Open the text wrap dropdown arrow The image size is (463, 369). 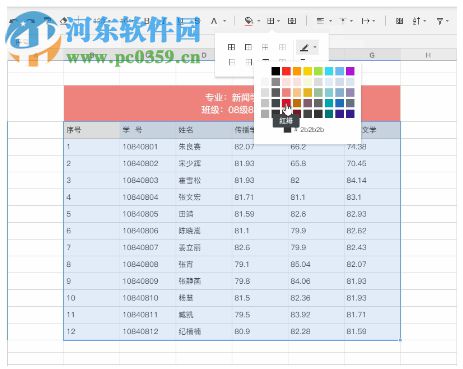tap(374, 21)
